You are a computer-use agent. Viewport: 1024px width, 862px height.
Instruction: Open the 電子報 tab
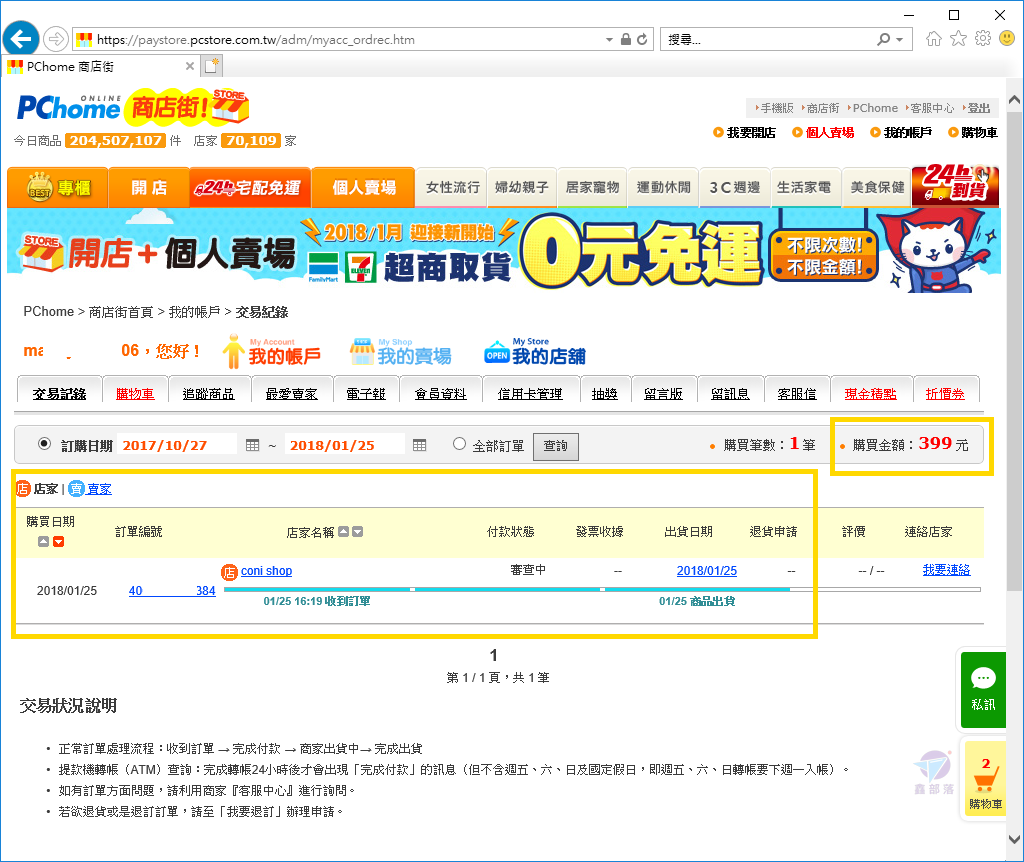pos(366,394)
